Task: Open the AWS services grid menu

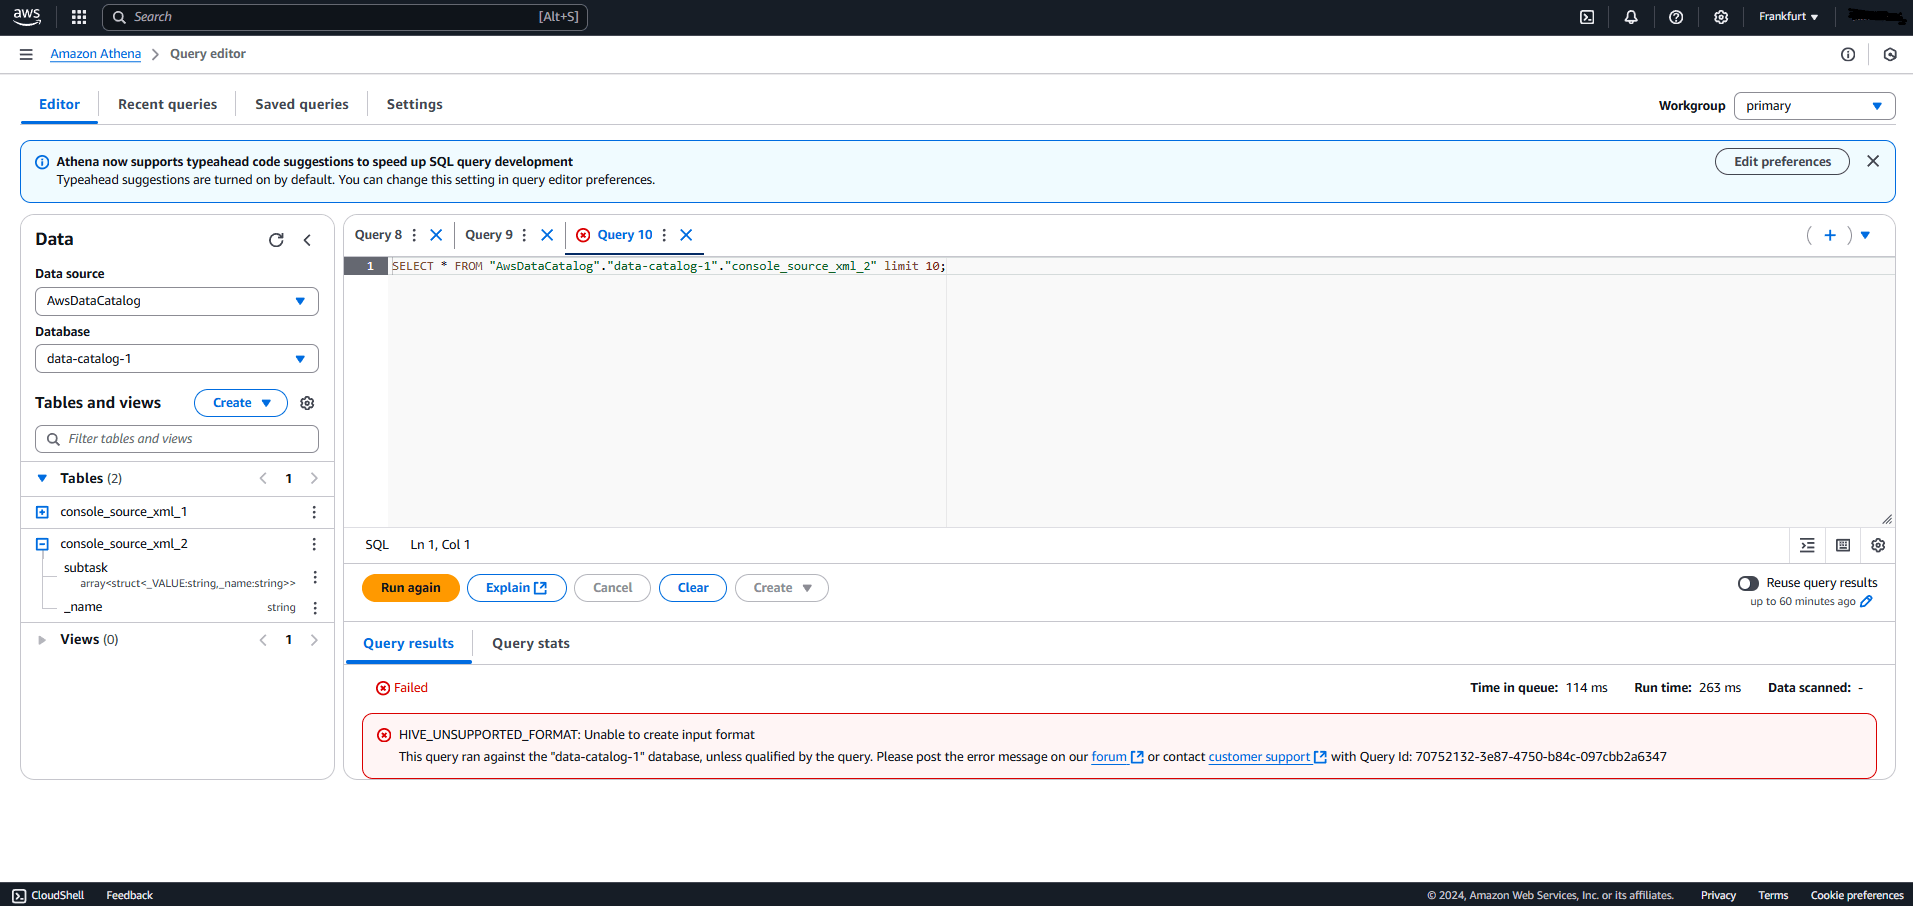Action: [79, 17]
